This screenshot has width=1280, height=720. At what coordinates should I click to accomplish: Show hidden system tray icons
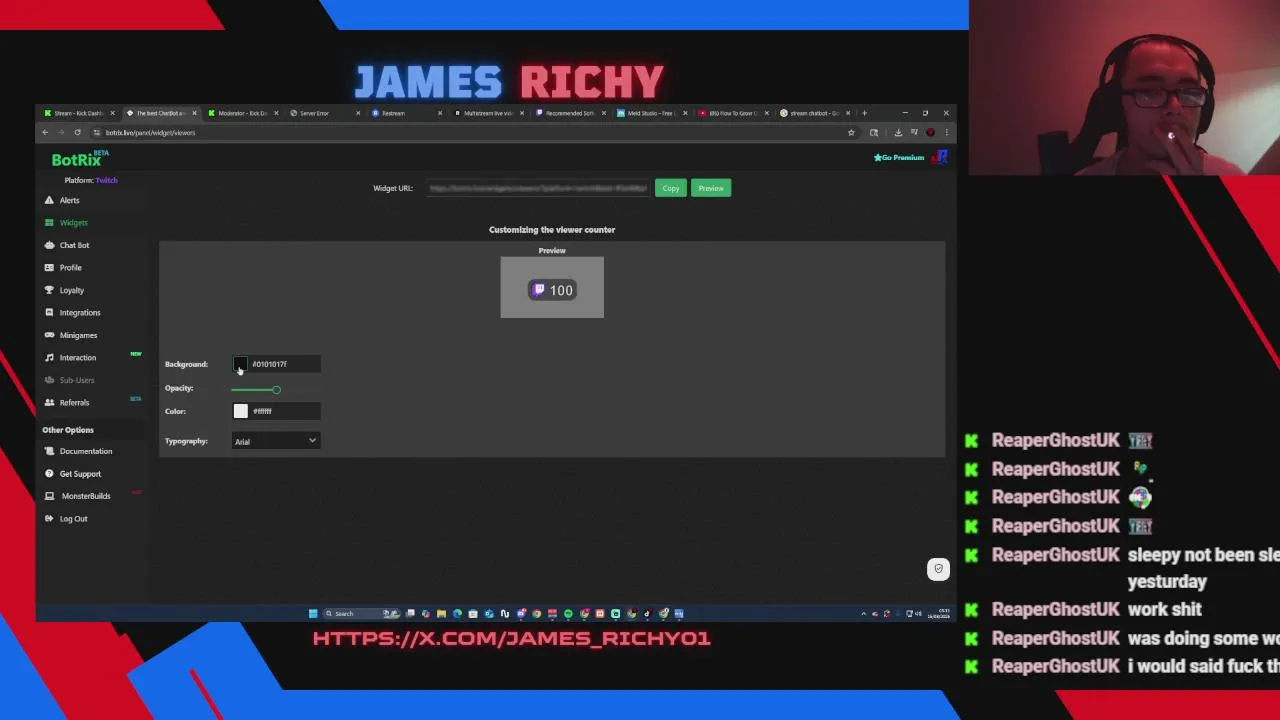pyautogui.click(x=864, y=614)
